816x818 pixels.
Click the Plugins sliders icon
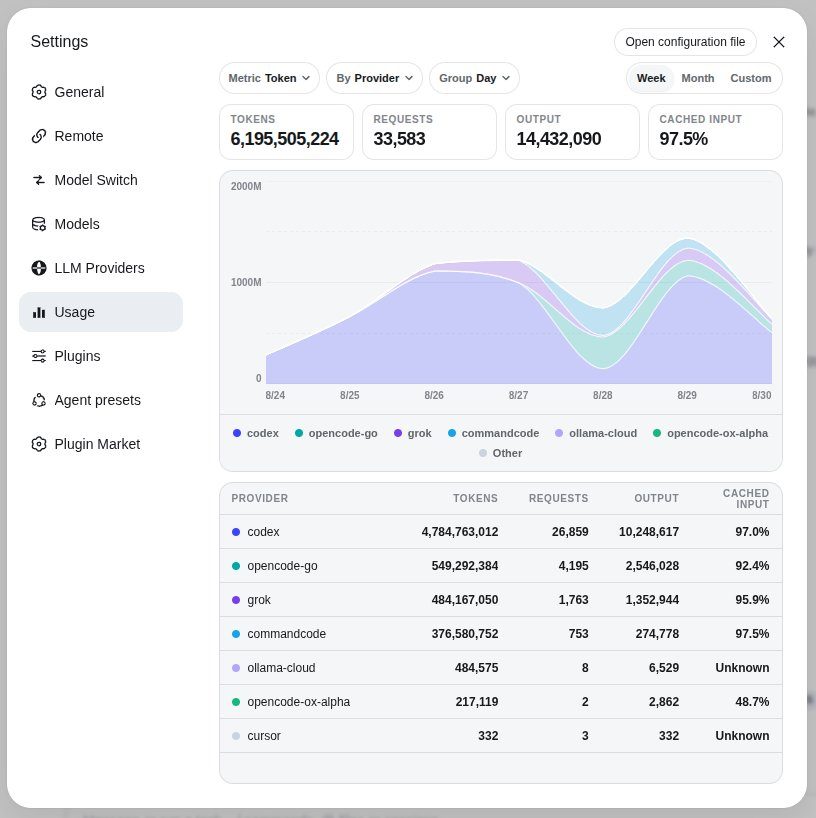[x=39, y=356]
